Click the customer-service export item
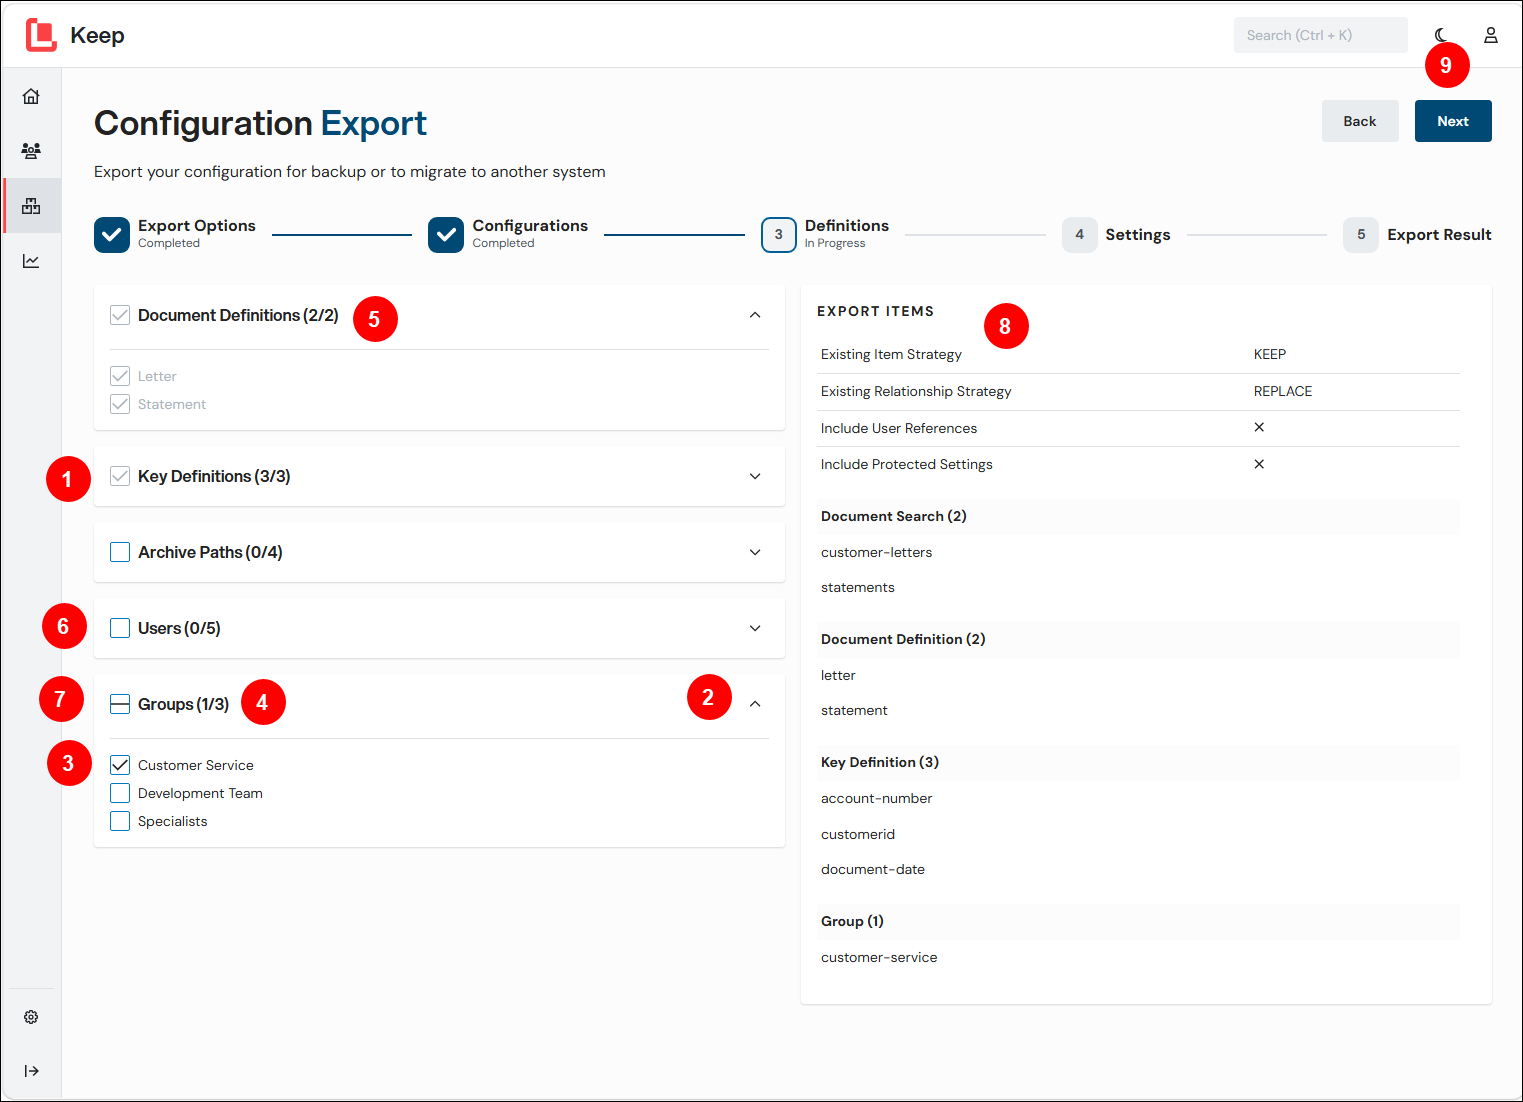 tap(879, 957)
